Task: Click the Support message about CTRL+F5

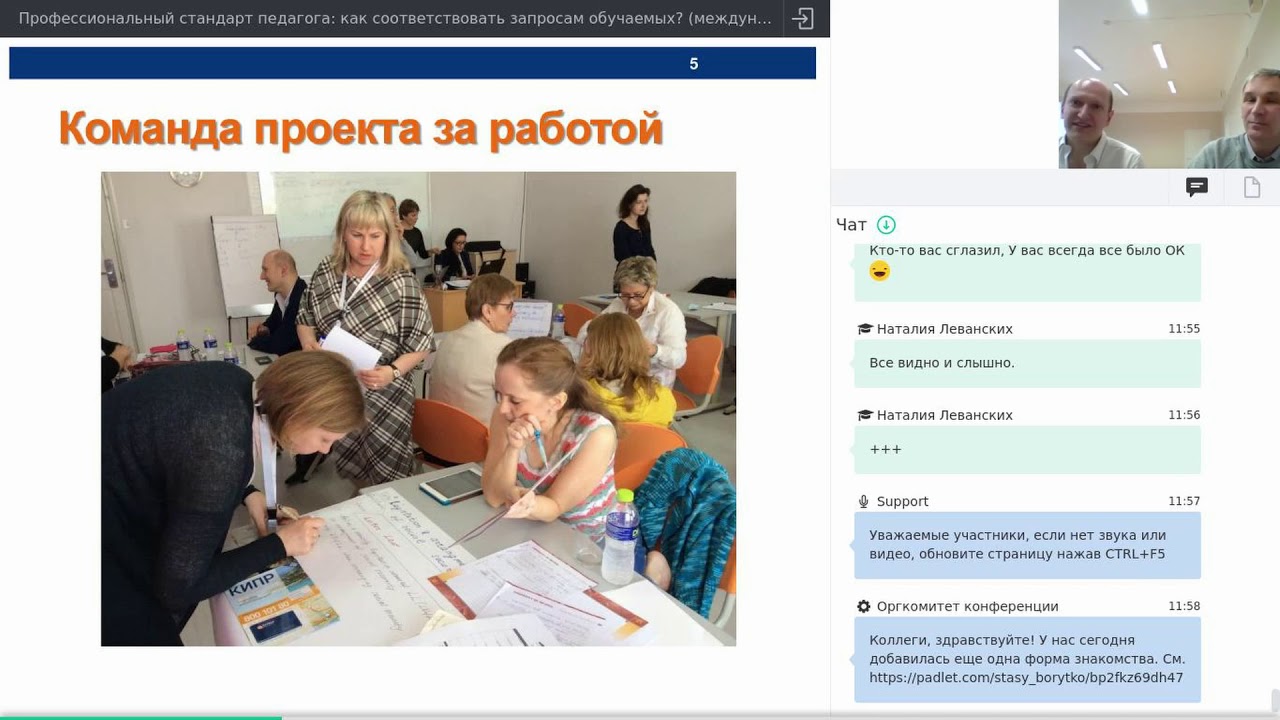Action: 1027,545
